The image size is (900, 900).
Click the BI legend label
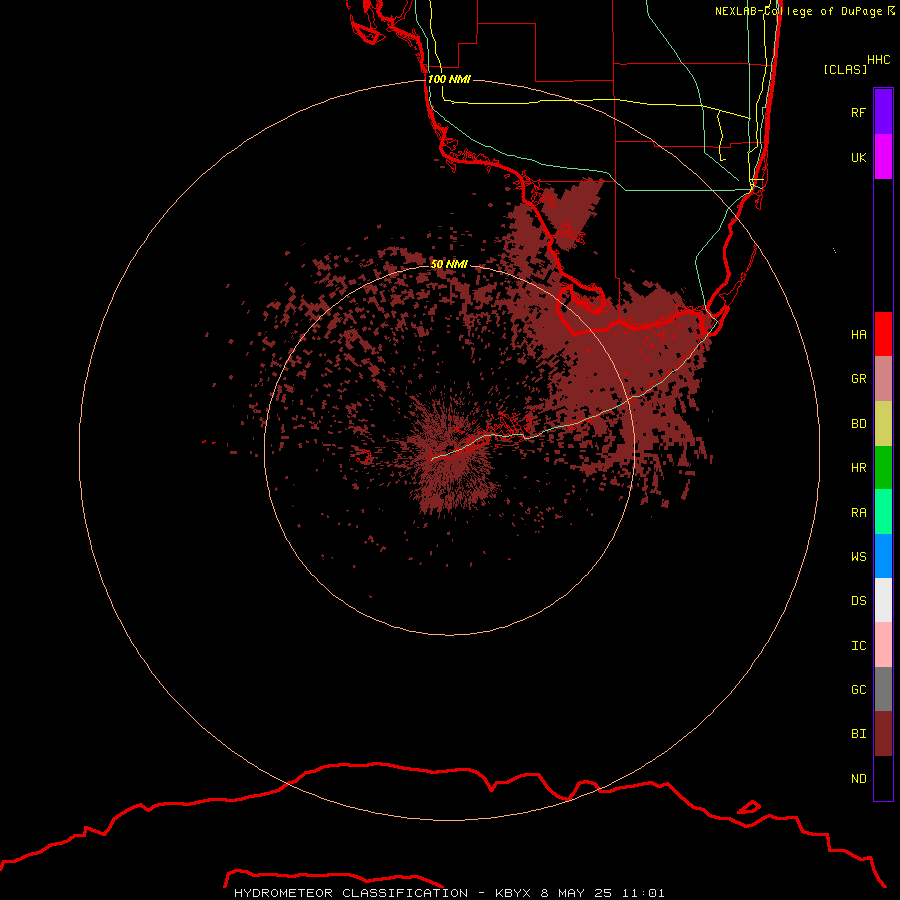(x=858, y=734)
